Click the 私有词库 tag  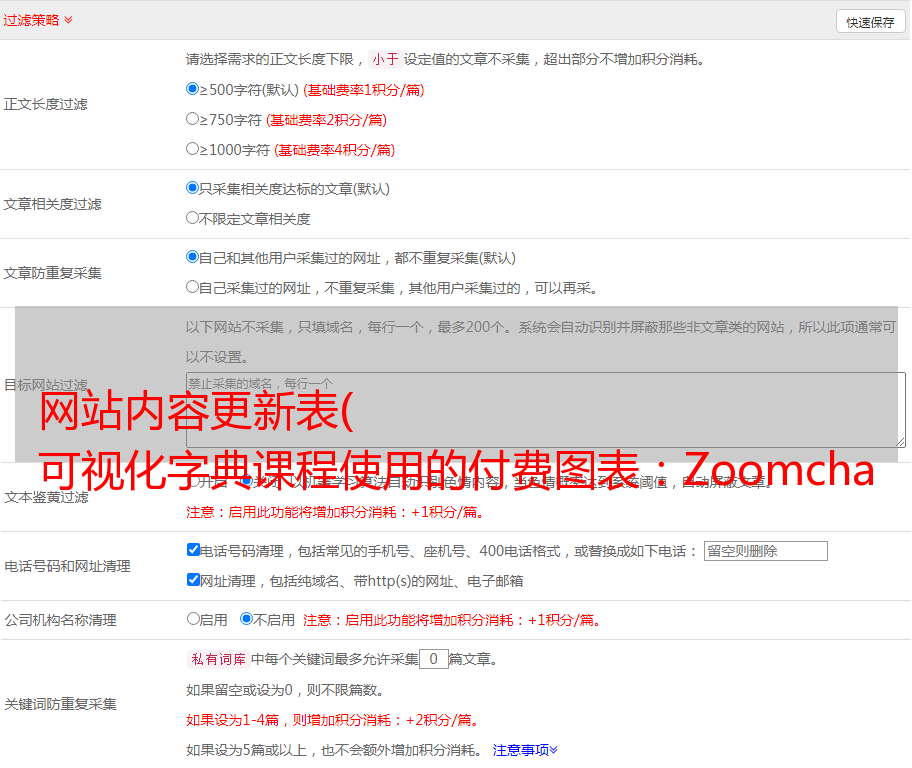[219, 659]
